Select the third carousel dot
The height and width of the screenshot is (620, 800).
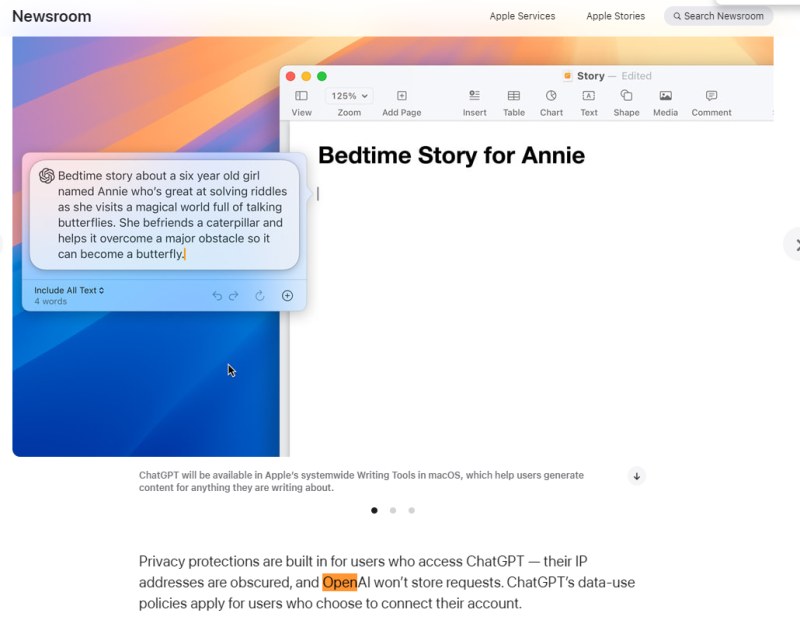tap(411, 510)
